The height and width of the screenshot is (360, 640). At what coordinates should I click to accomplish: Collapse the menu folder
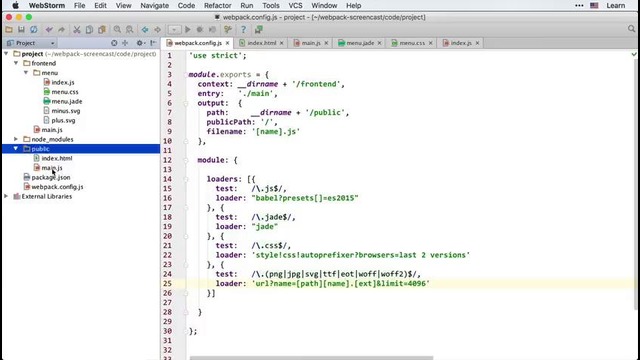pos(26,73)
